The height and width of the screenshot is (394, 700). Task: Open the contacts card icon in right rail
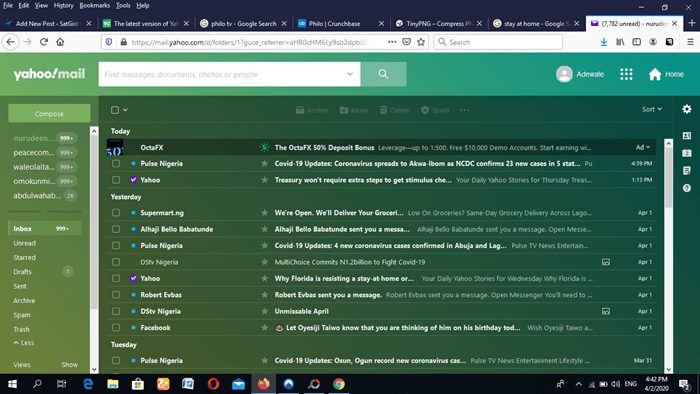[x=687, y=136]
